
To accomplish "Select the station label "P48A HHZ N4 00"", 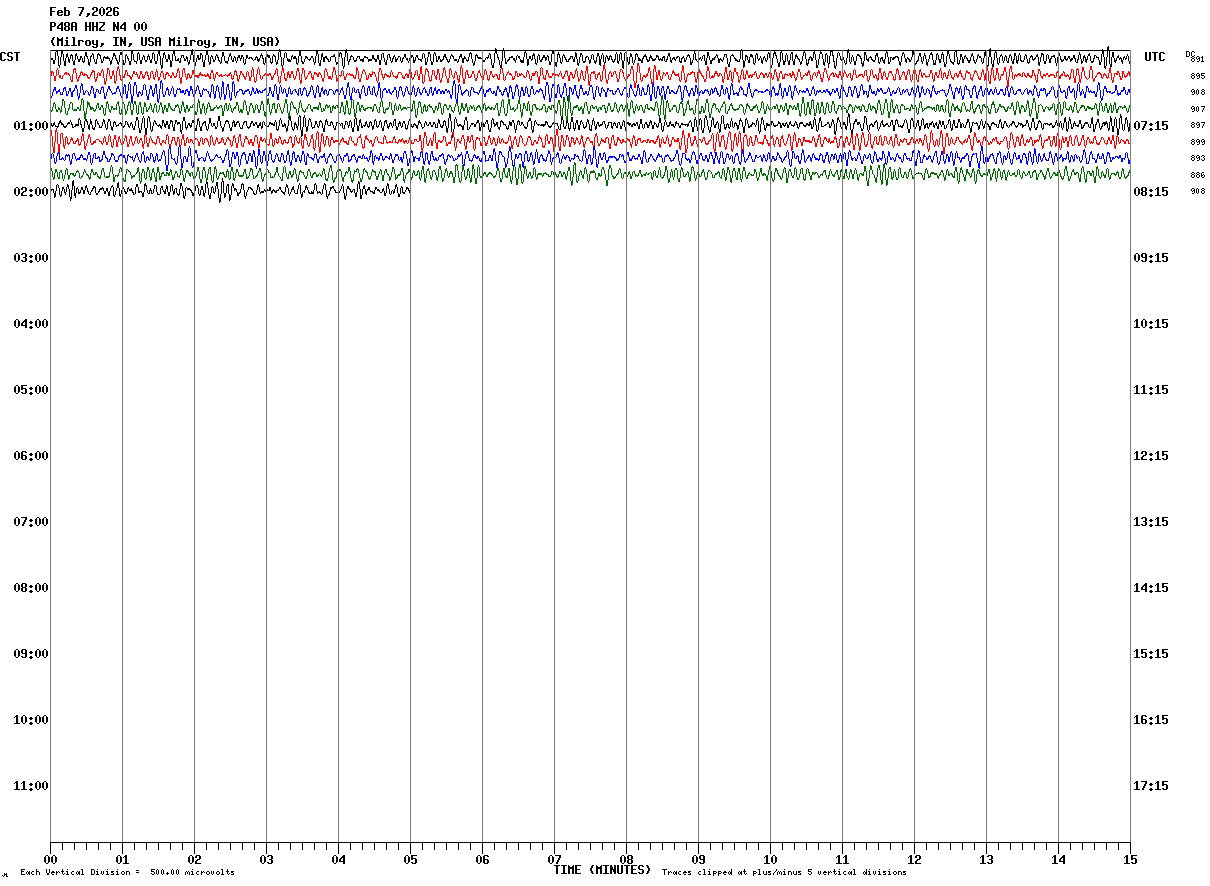I will coord(98,27).
